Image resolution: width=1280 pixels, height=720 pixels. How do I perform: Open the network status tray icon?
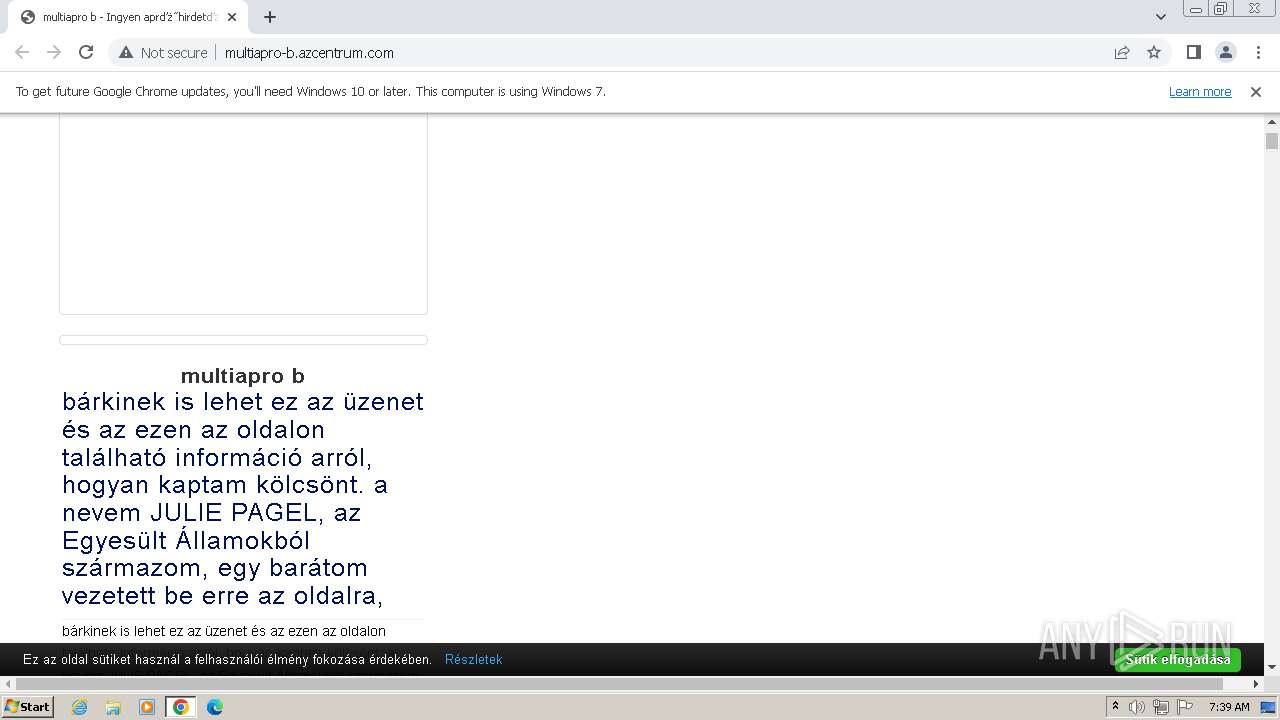point(1161,707)
